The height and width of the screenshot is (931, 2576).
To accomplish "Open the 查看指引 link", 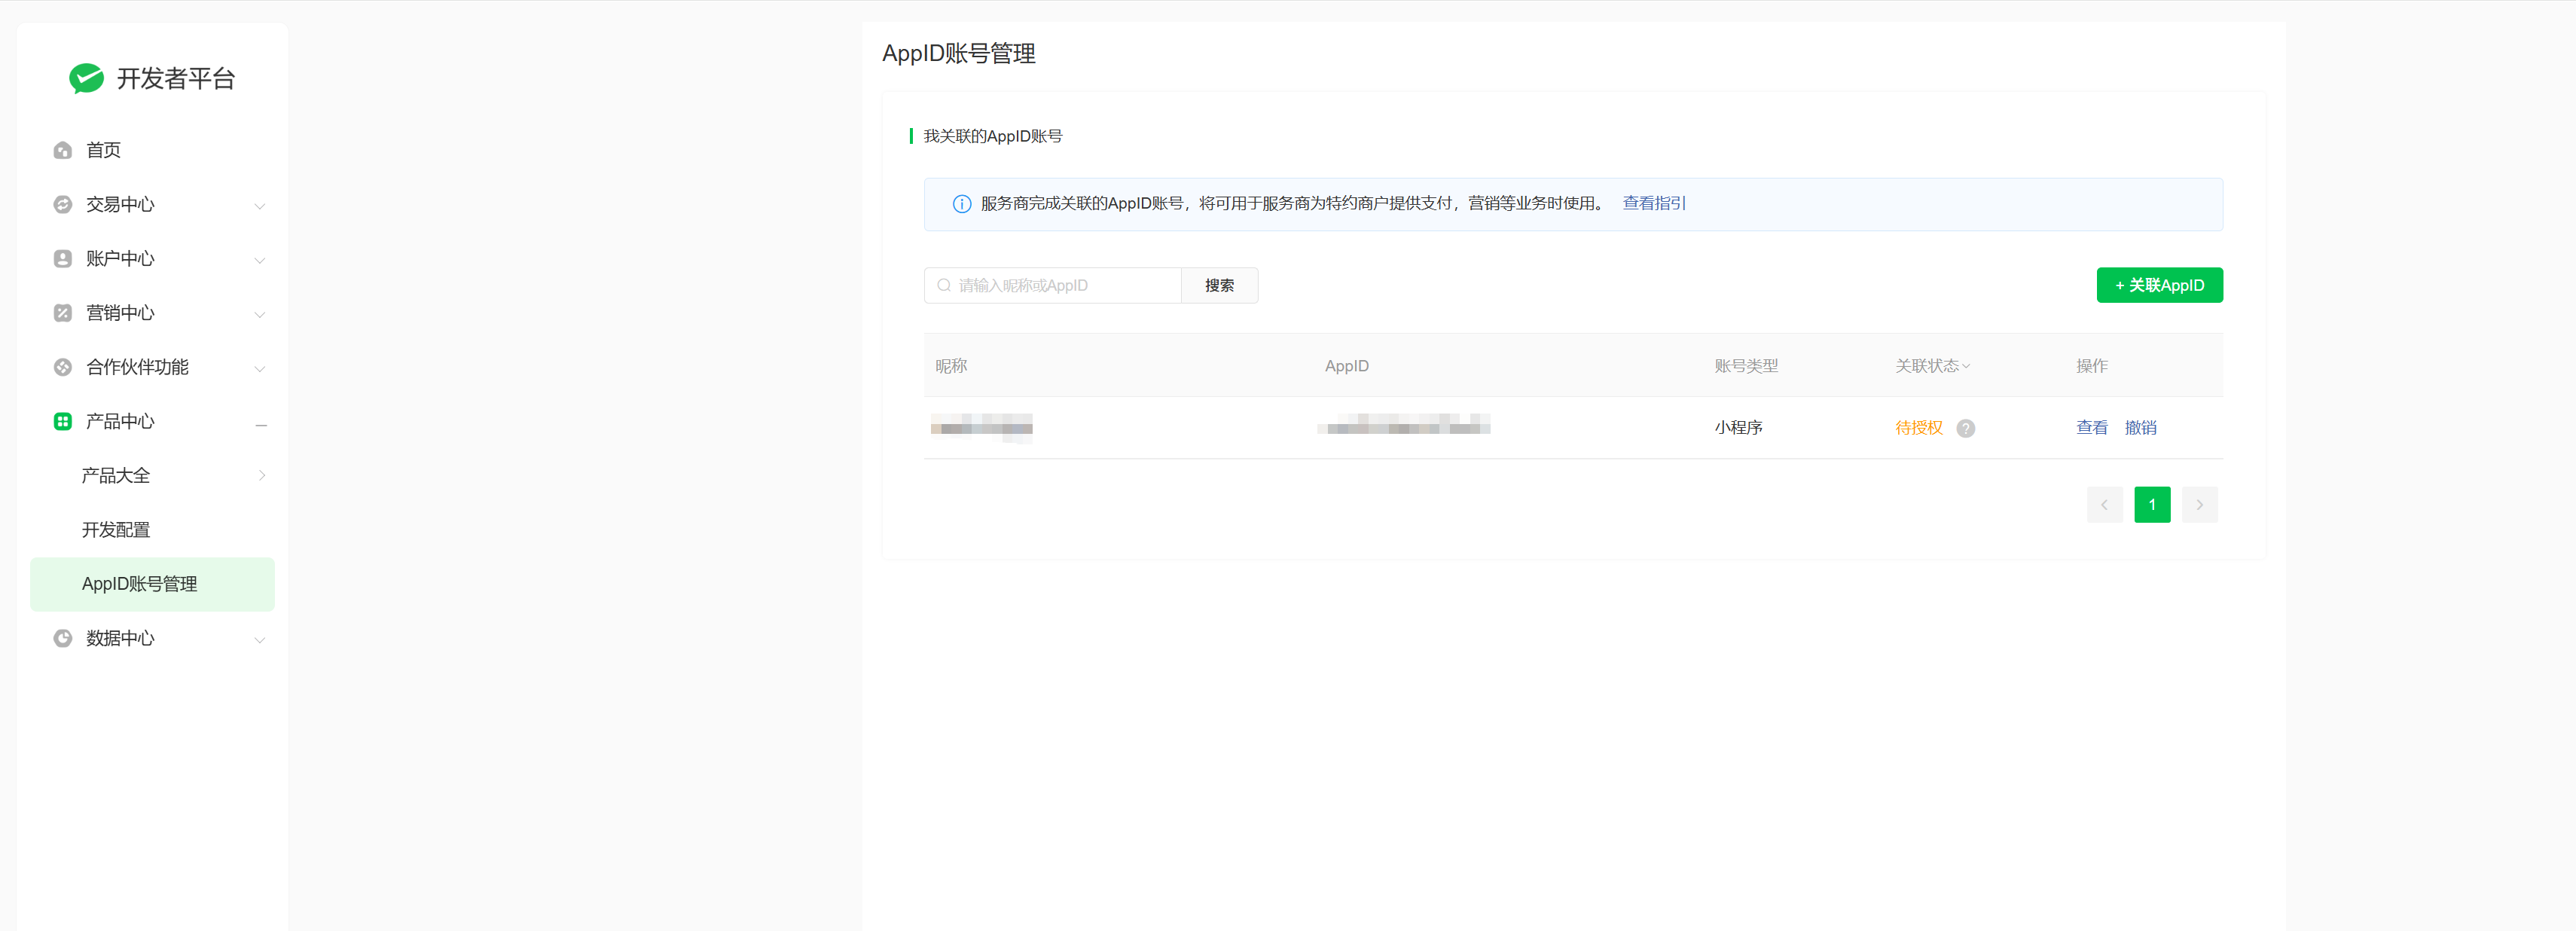I will [x=1653, y=203].
